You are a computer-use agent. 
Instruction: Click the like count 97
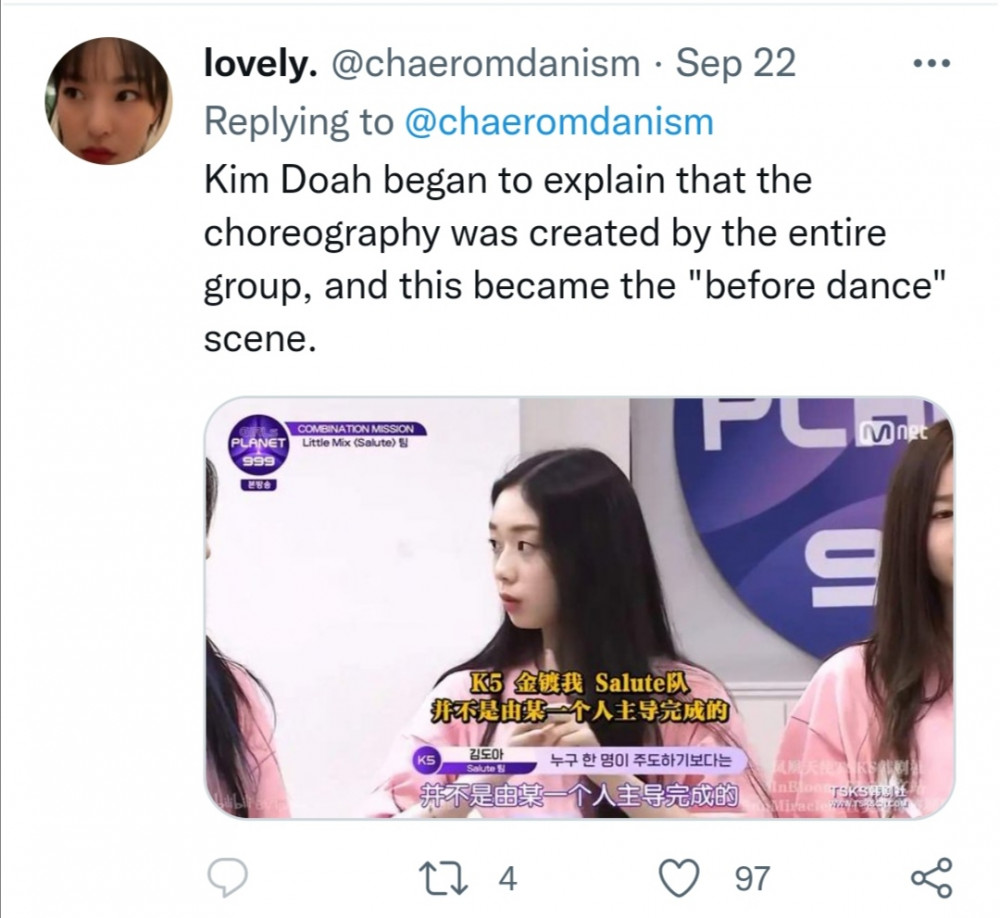[x=753, y=878]
